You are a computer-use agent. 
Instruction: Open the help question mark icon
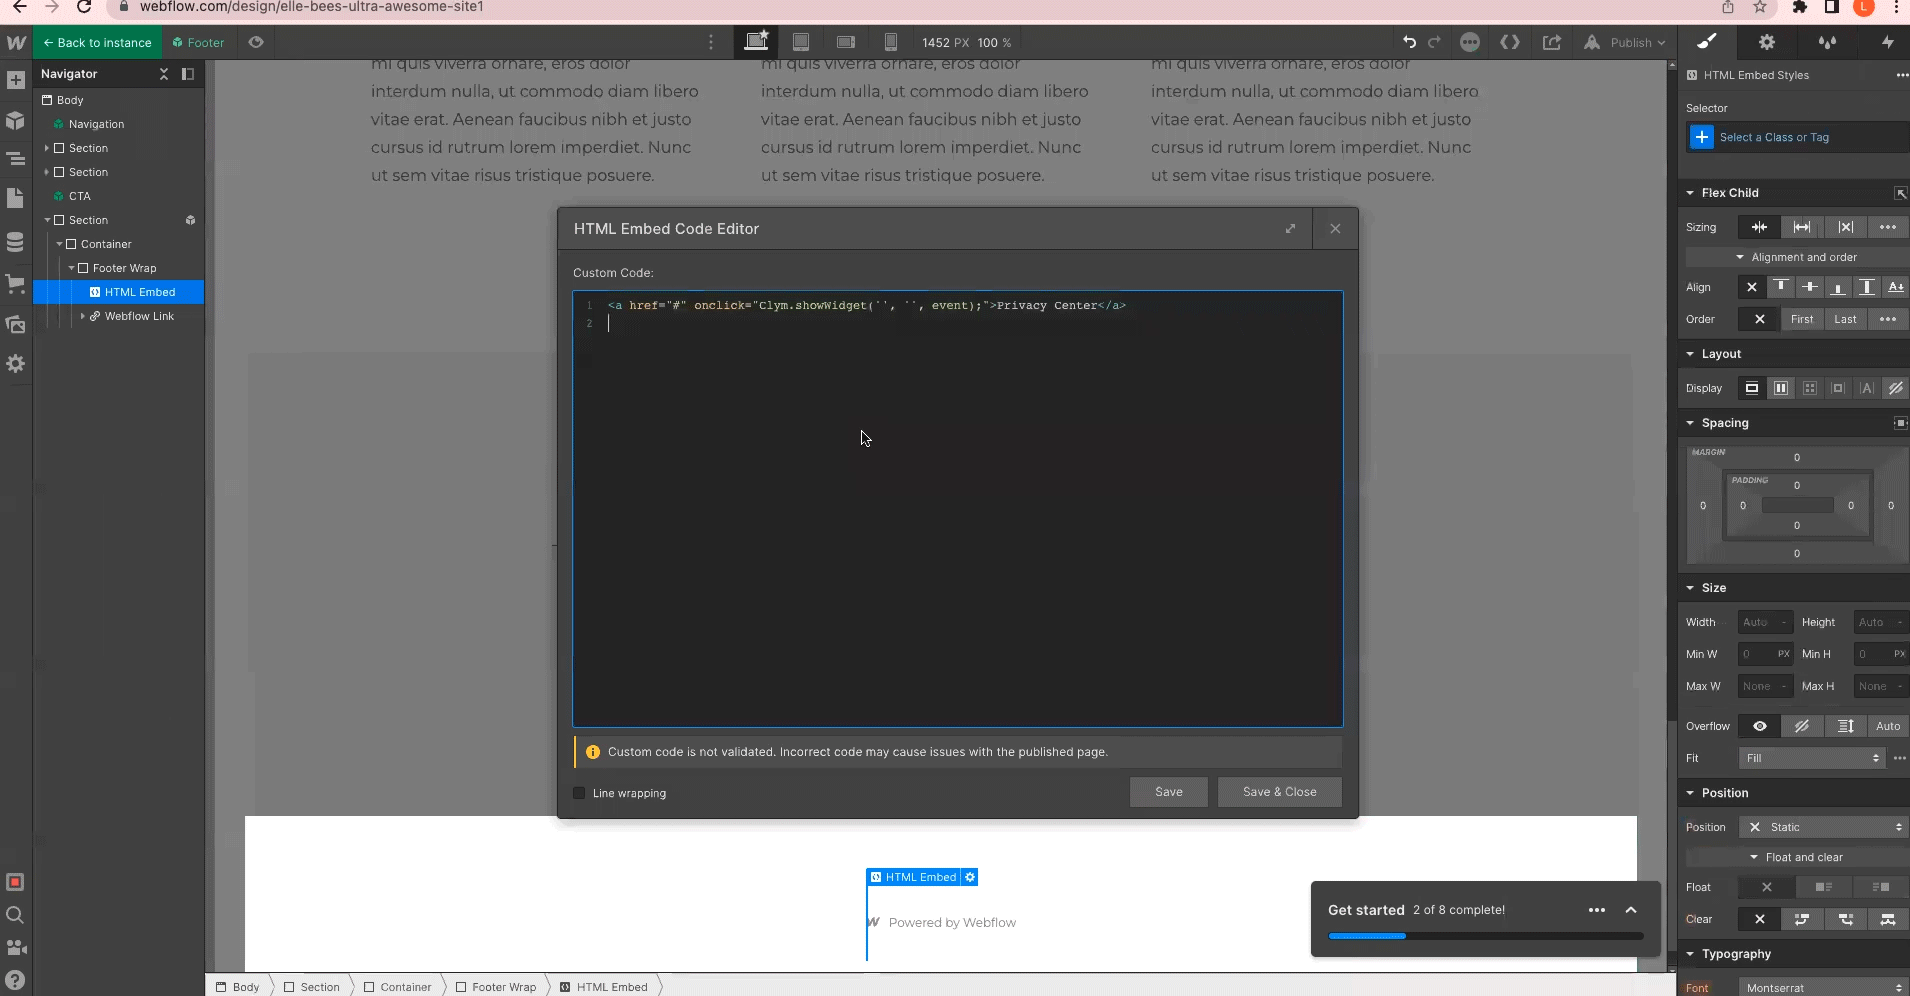(16, 980)
